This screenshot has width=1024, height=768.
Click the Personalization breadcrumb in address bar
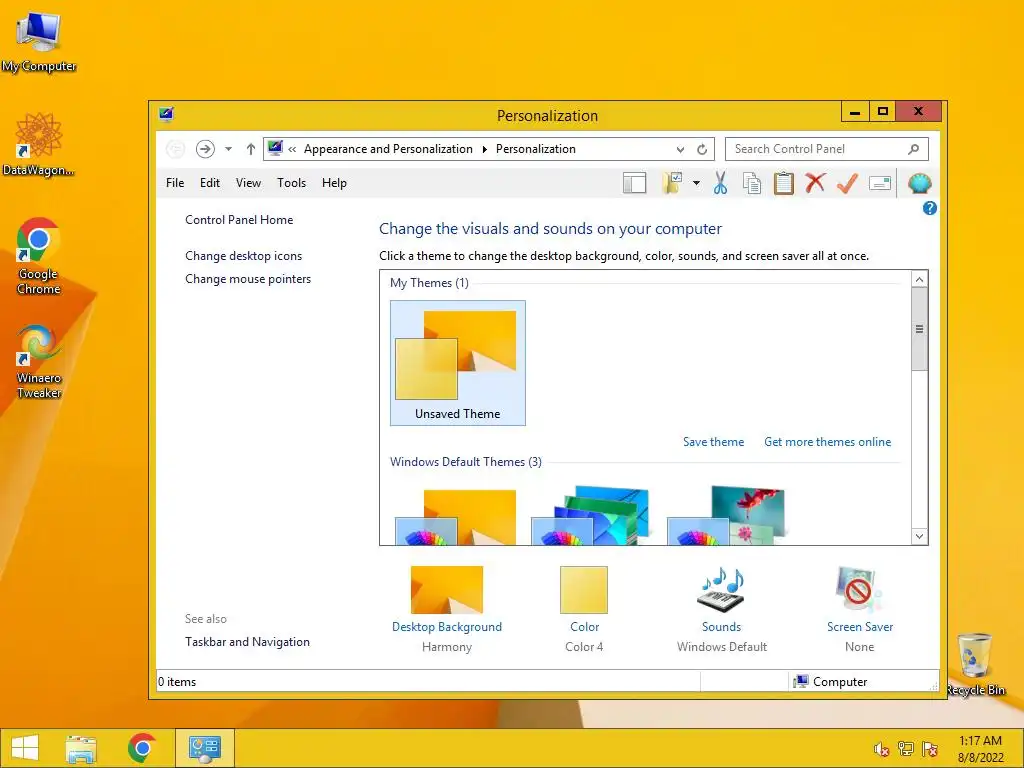pos(536,150)
